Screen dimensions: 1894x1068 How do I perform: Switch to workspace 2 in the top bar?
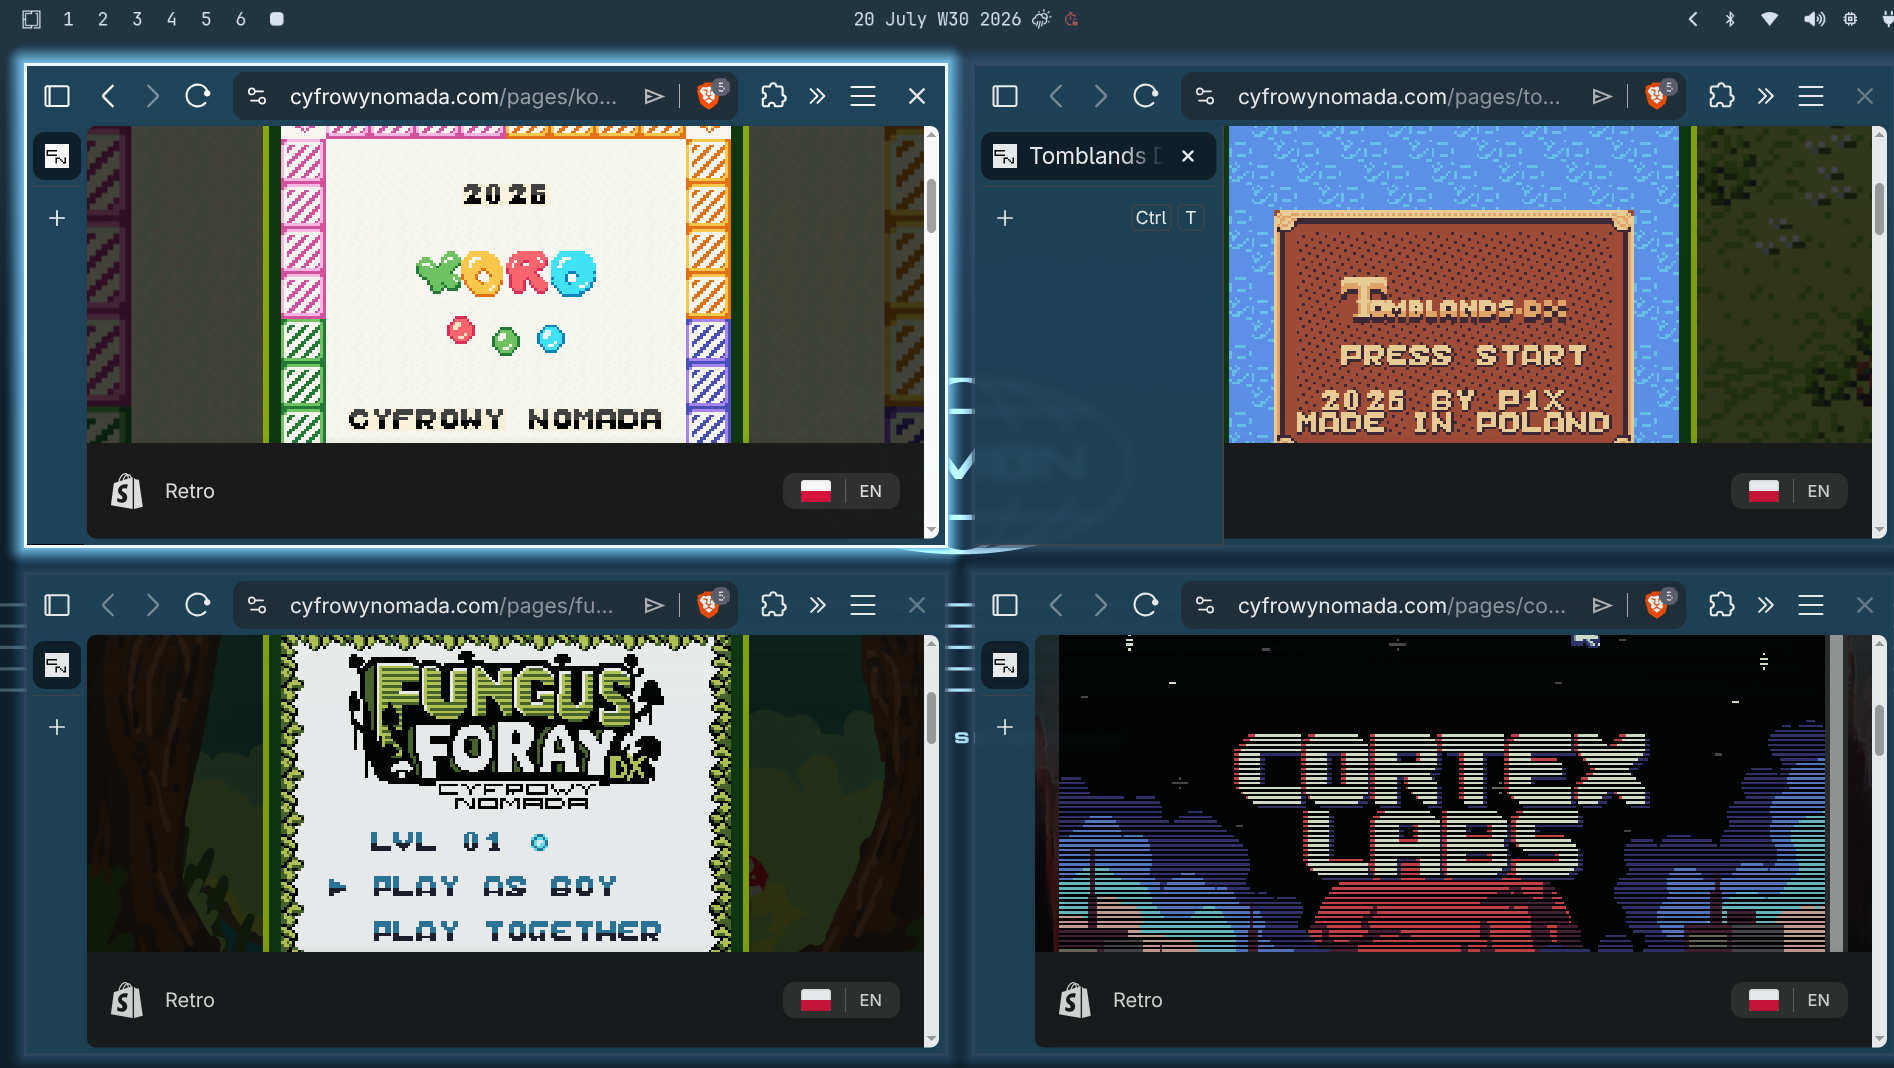point(103,19)
